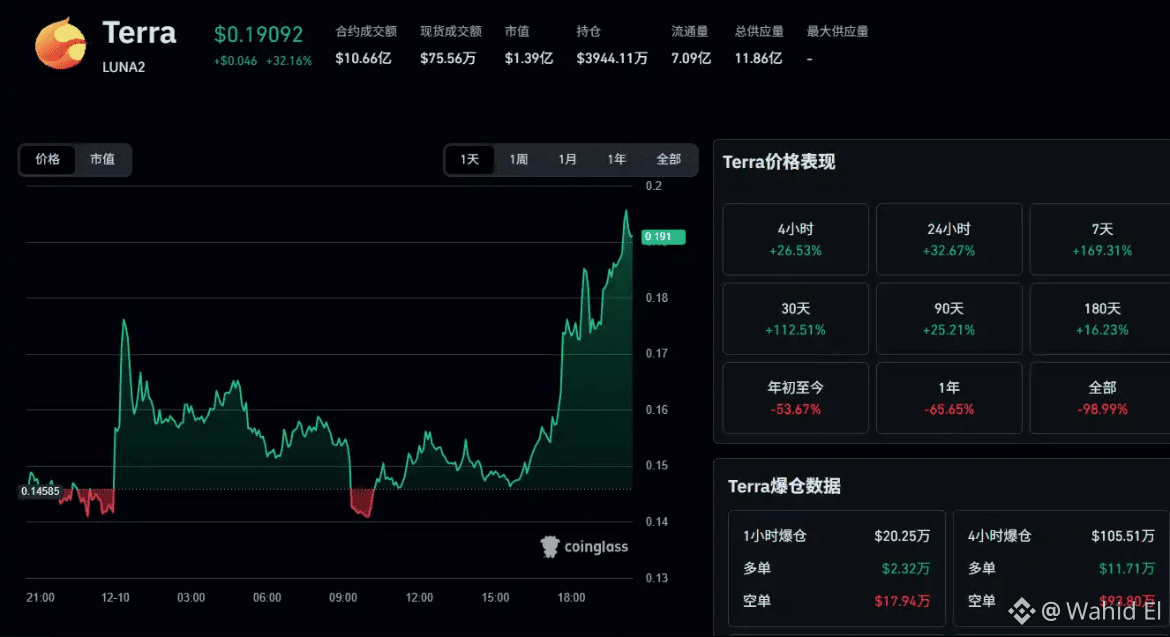Click the 1小时 空单 $17.94万 value
1170x637 pixels.
pyautogui.click(x=902, y=601)
